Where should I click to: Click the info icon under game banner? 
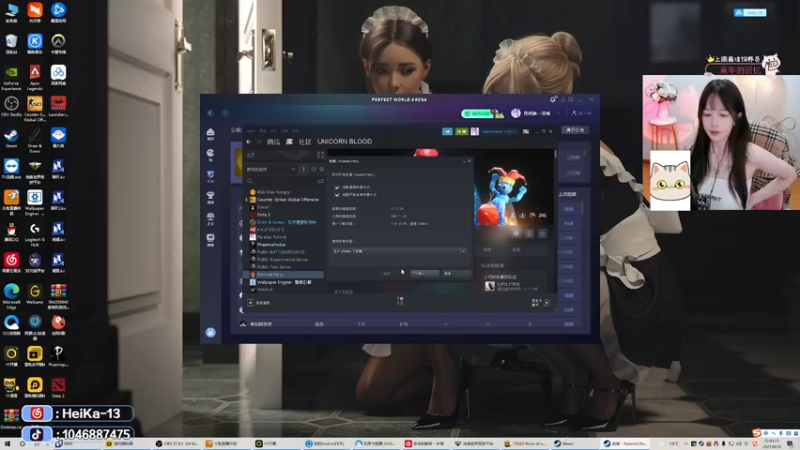tap(529, 233)
